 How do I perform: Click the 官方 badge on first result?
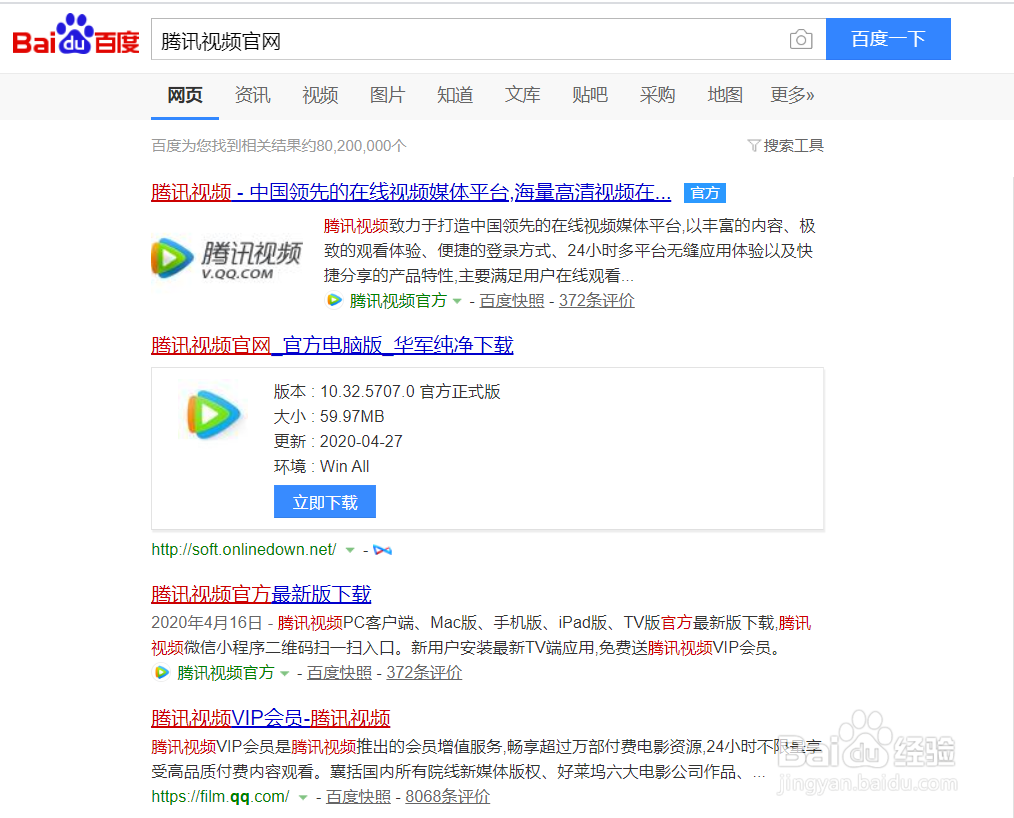pyautogui.click(x=705, y=193)
